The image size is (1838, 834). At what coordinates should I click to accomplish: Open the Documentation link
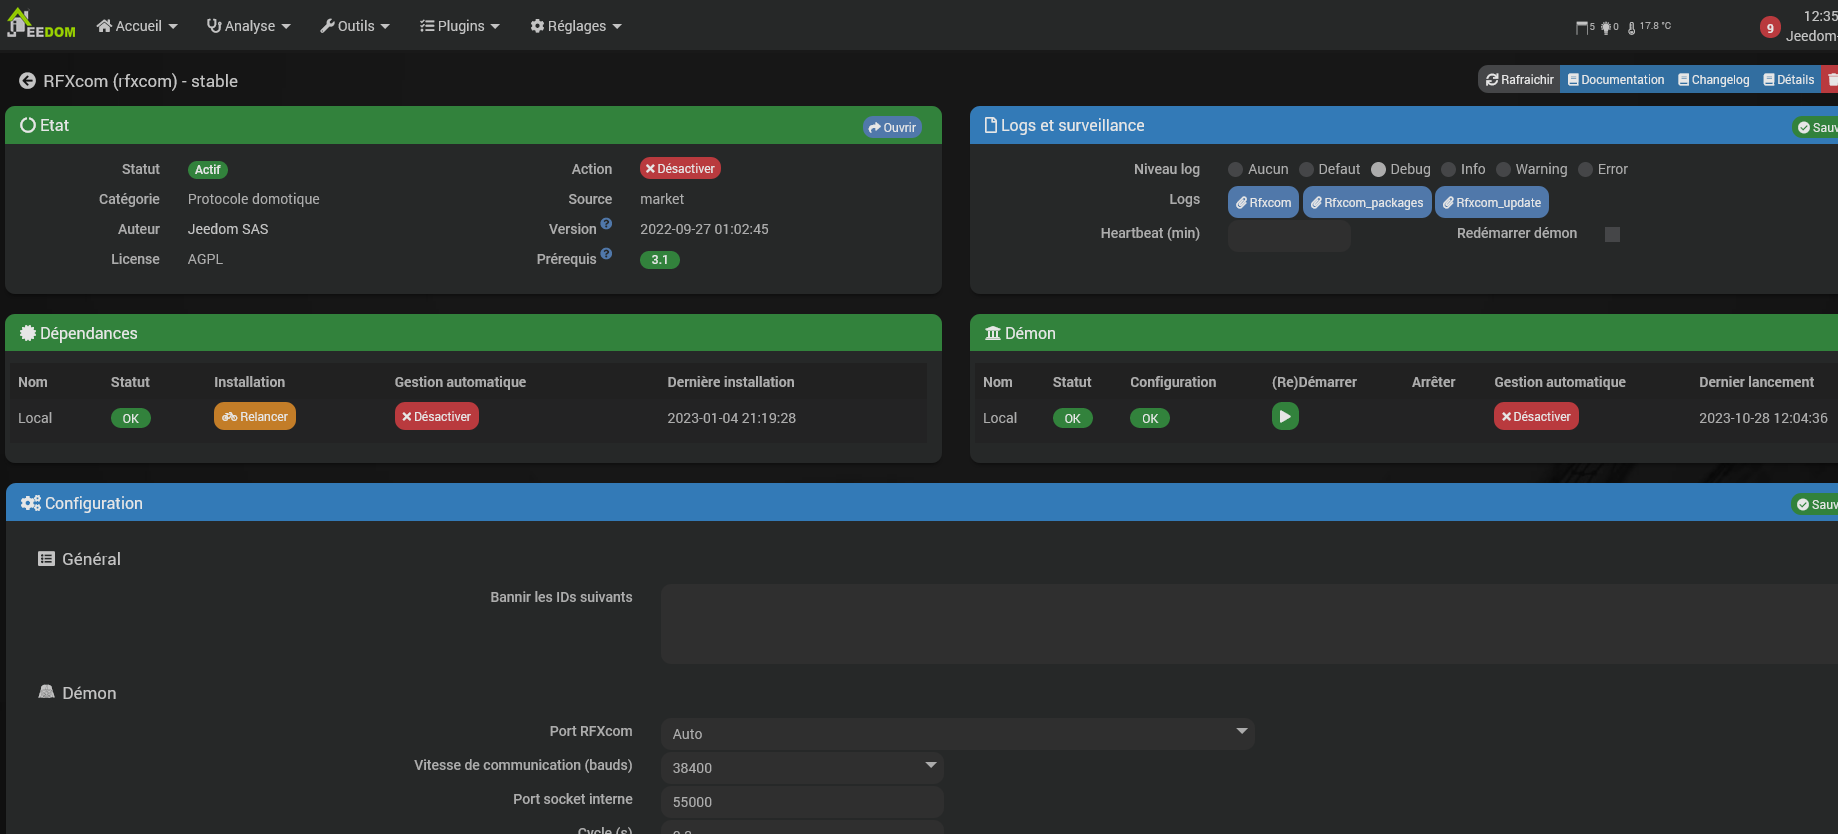[x=1616, y=80]
